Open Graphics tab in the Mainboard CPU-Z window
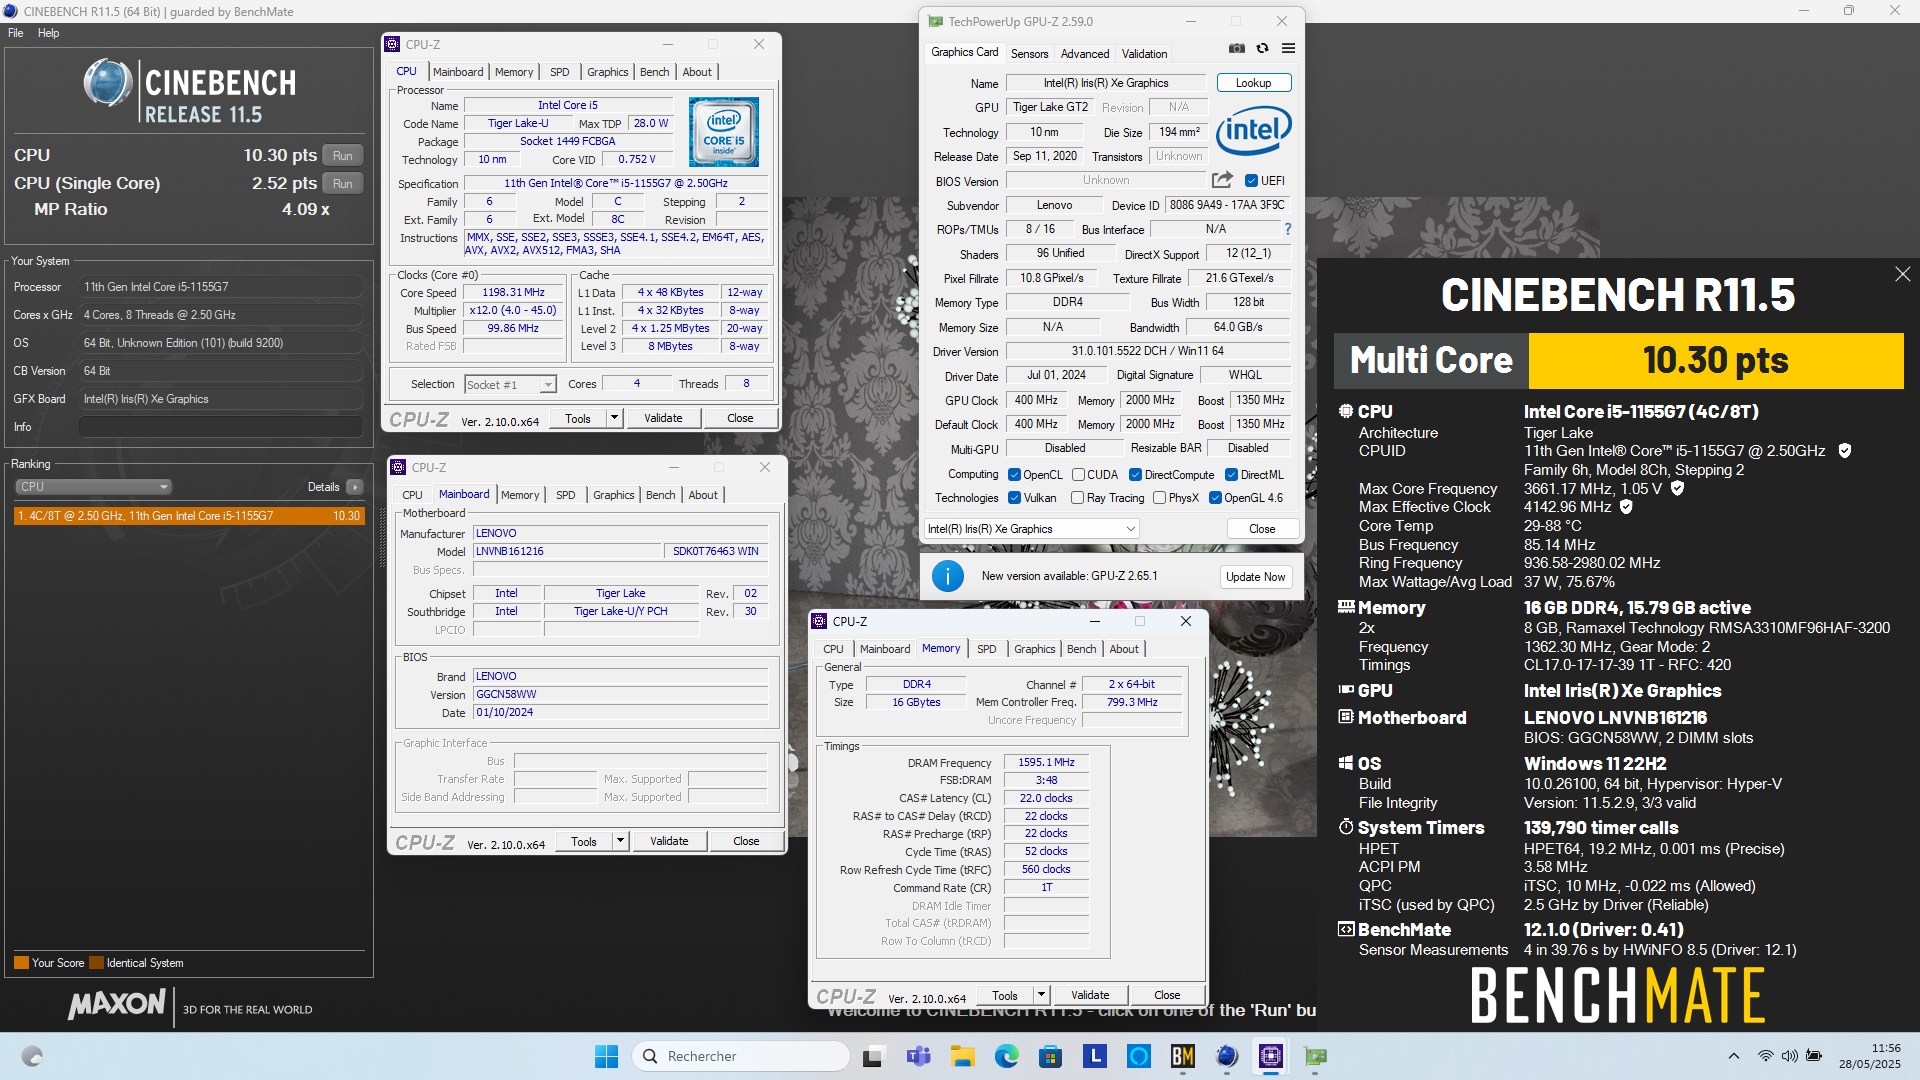The width and height of the screenshot is (1920, 1080). pyautogui.click(x=613, y=495)
